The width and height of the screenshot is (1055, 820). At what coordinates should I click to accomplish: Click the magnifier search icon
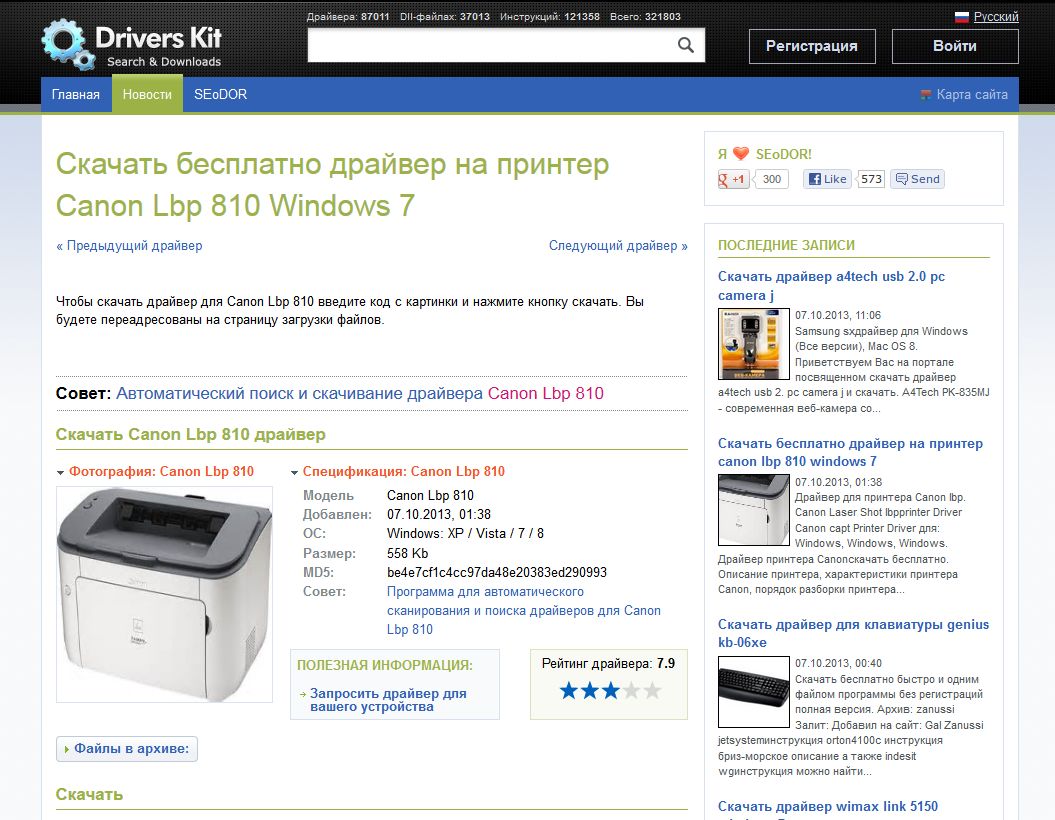point(686,45)
